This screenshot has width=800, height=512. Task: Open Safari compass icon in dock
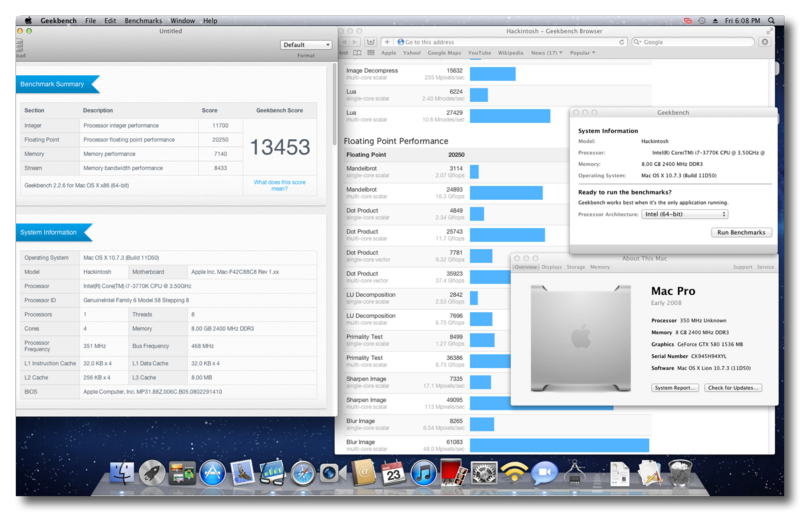point(303,473)
